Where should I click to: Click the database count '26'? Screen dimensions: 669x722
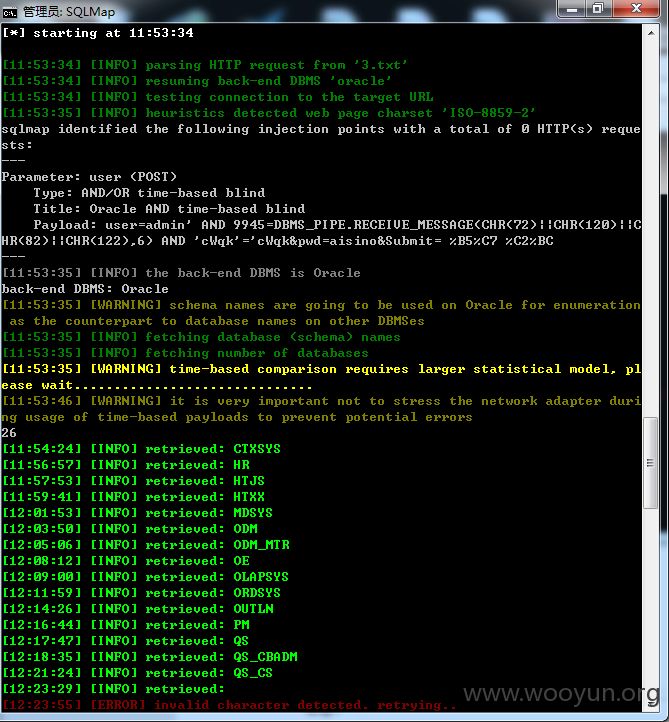click(x=9, y=433)
